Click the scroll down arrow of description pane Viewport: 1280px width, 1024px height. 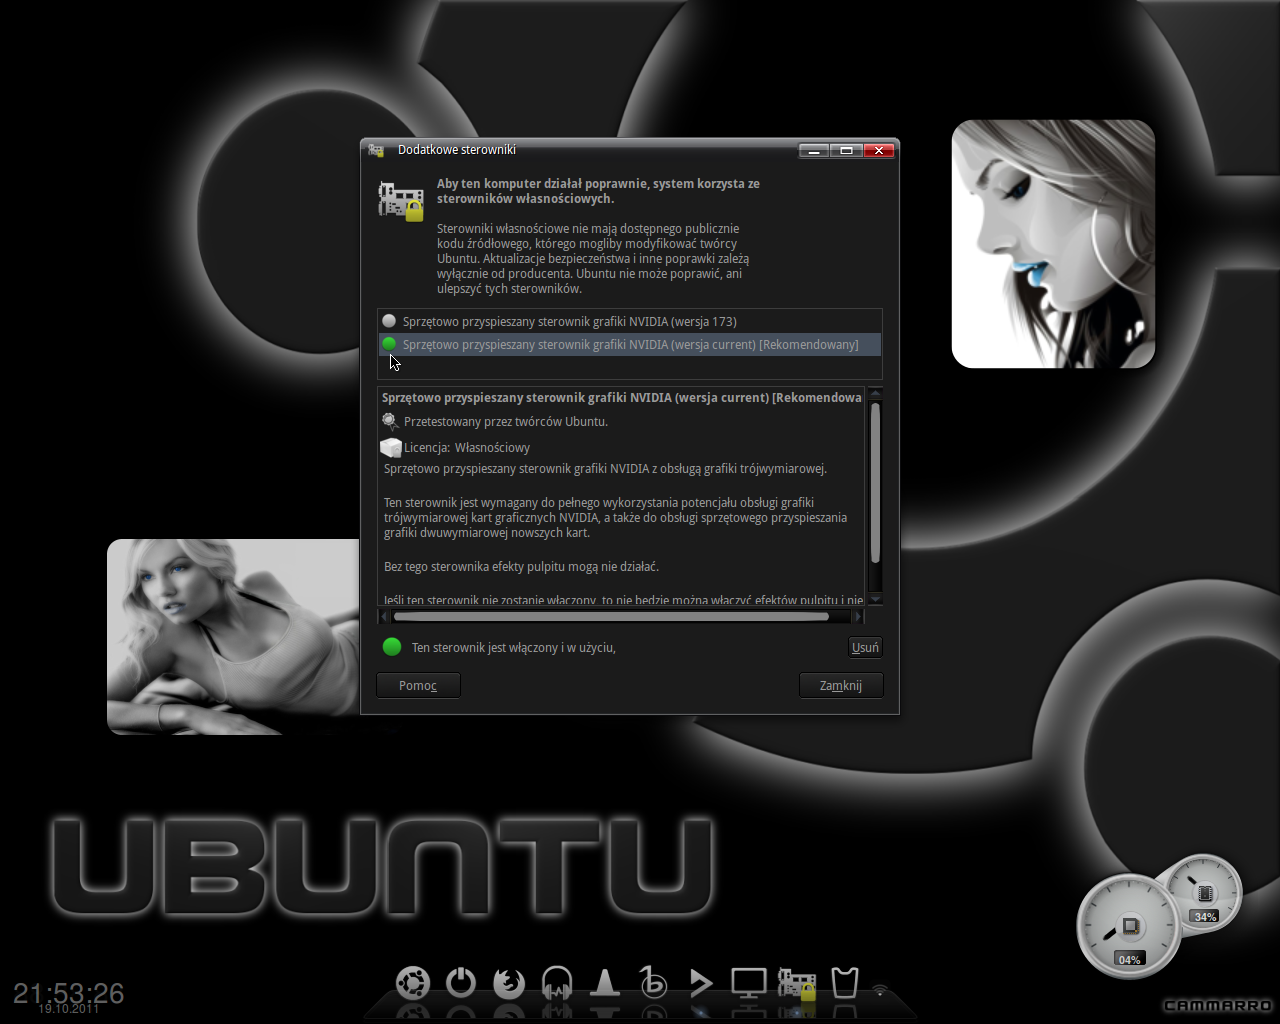click(875, 598)
